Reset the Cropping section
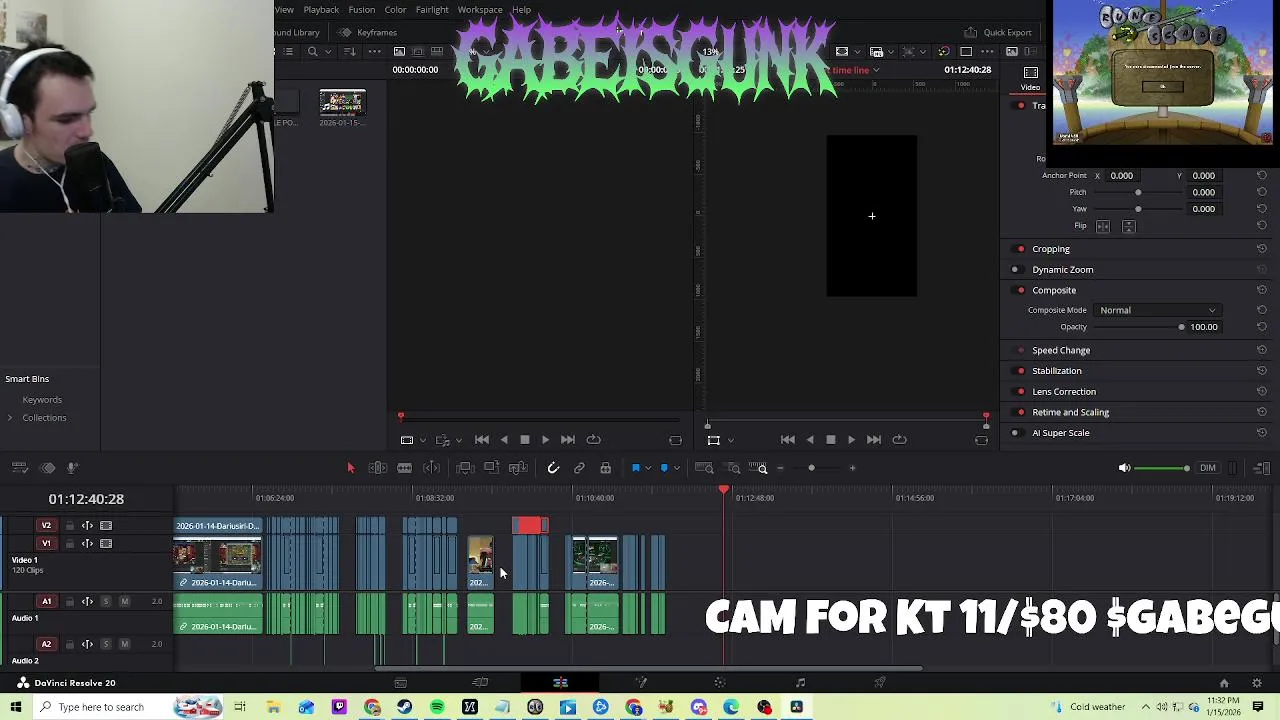 click(x=1262, y=249)
